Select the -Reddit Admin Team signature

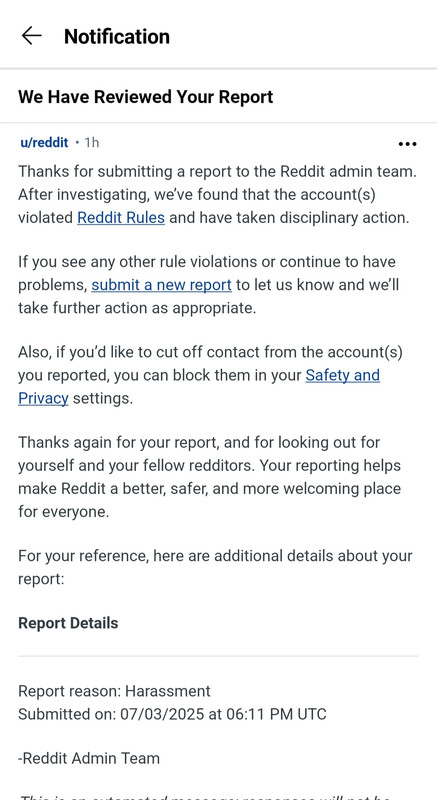(89, 758)
